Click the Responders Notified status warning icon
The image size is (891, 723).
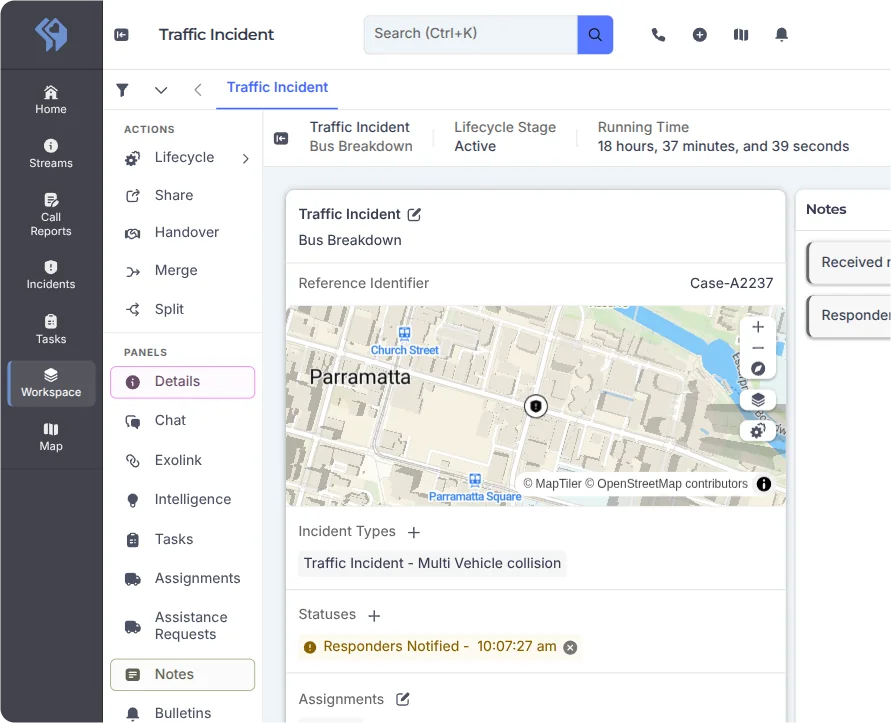(x=310, y=647)
